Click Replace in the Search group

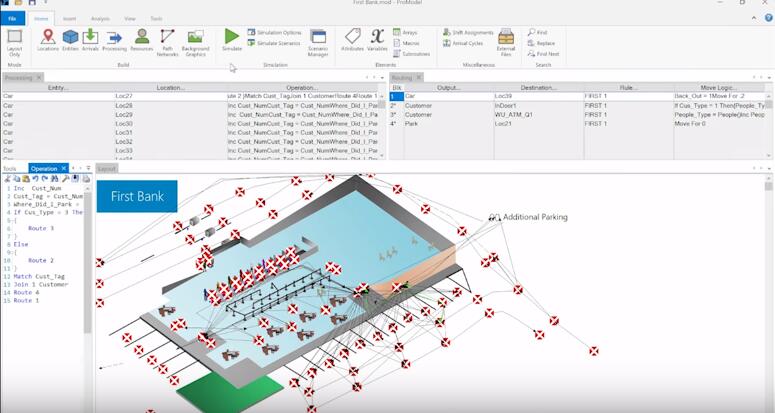tap(541, 43)
